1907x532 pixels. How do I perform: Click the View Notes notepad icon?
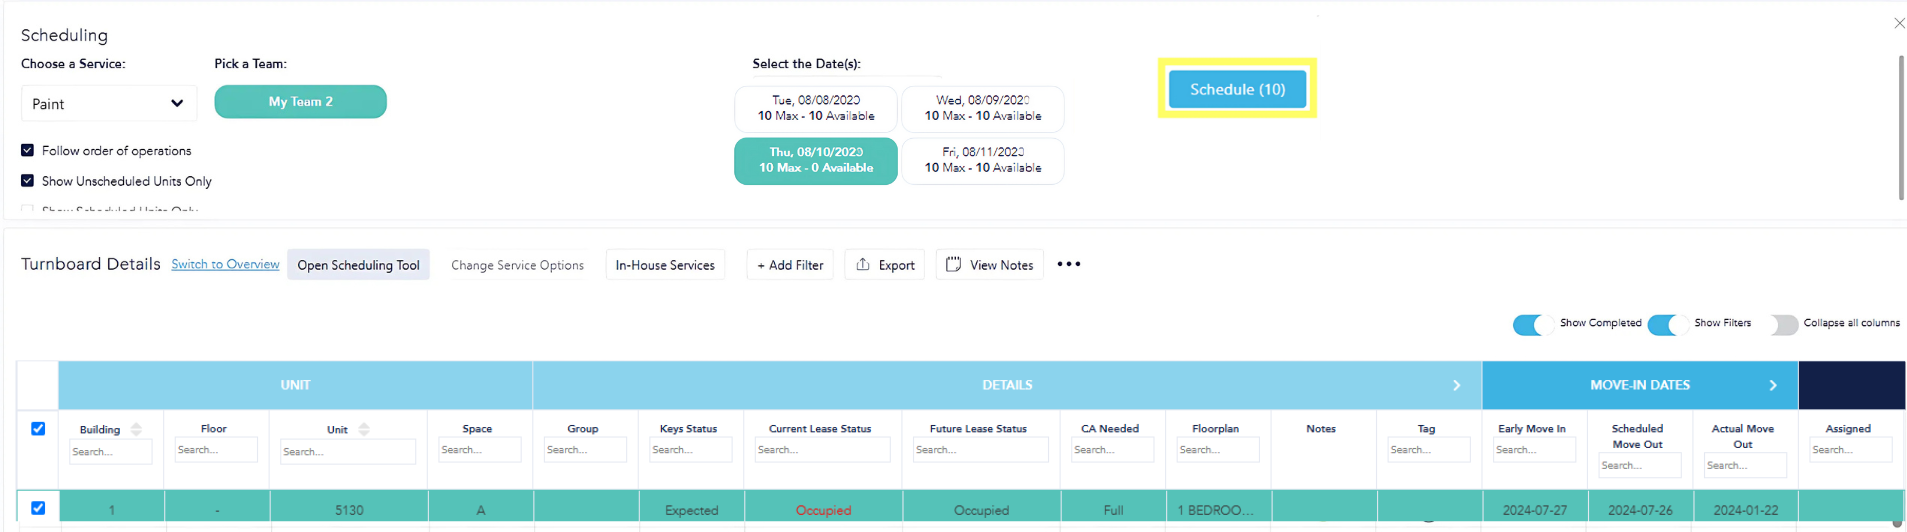click(953, 264)
